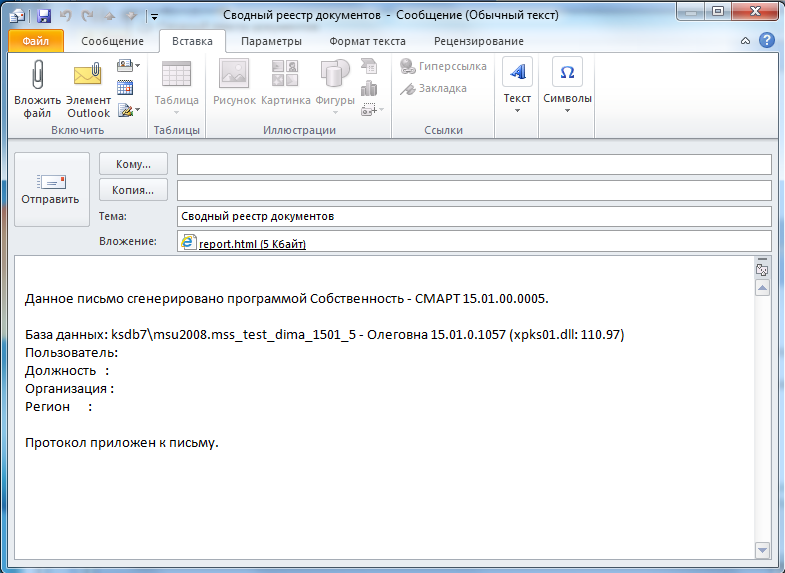Click into the Копия recipient field
The image size is (785, 573).
(474, 190)
